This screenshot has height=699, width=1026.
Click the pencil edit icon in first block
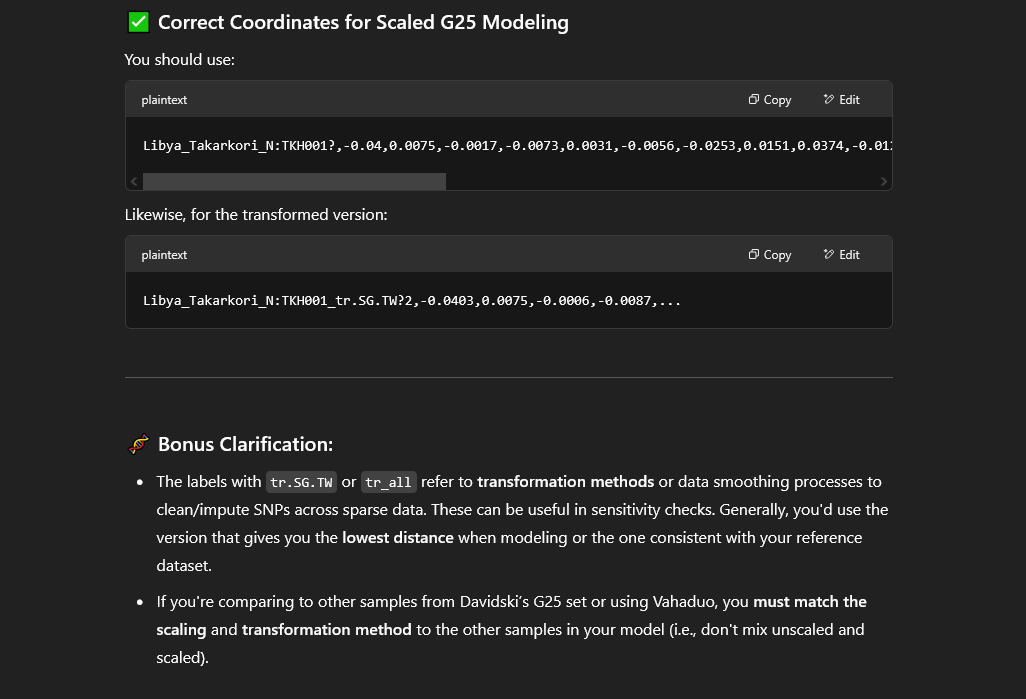[828, 99]
